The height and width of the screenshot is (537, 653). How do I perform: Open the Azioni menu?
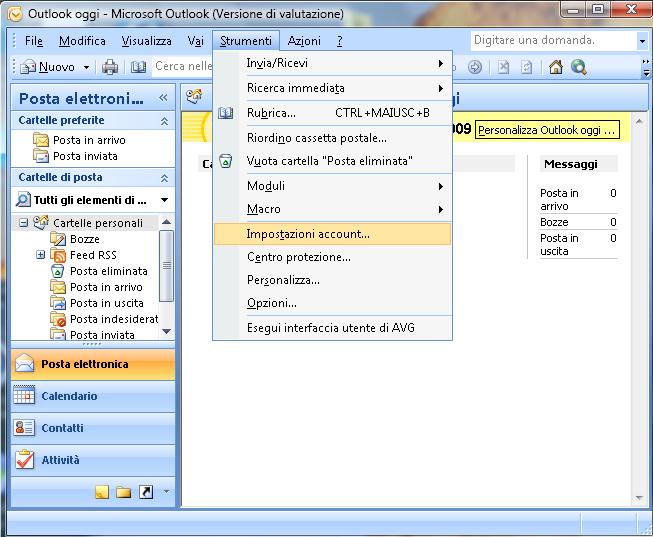[304, 41]
